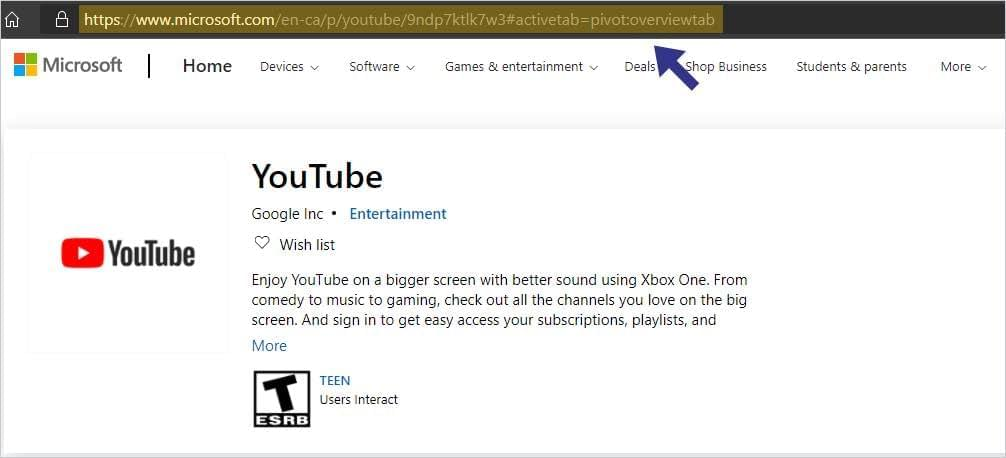Open the Deals nav item
This screenshot has width=1006, height=458.
coord(640,67)
